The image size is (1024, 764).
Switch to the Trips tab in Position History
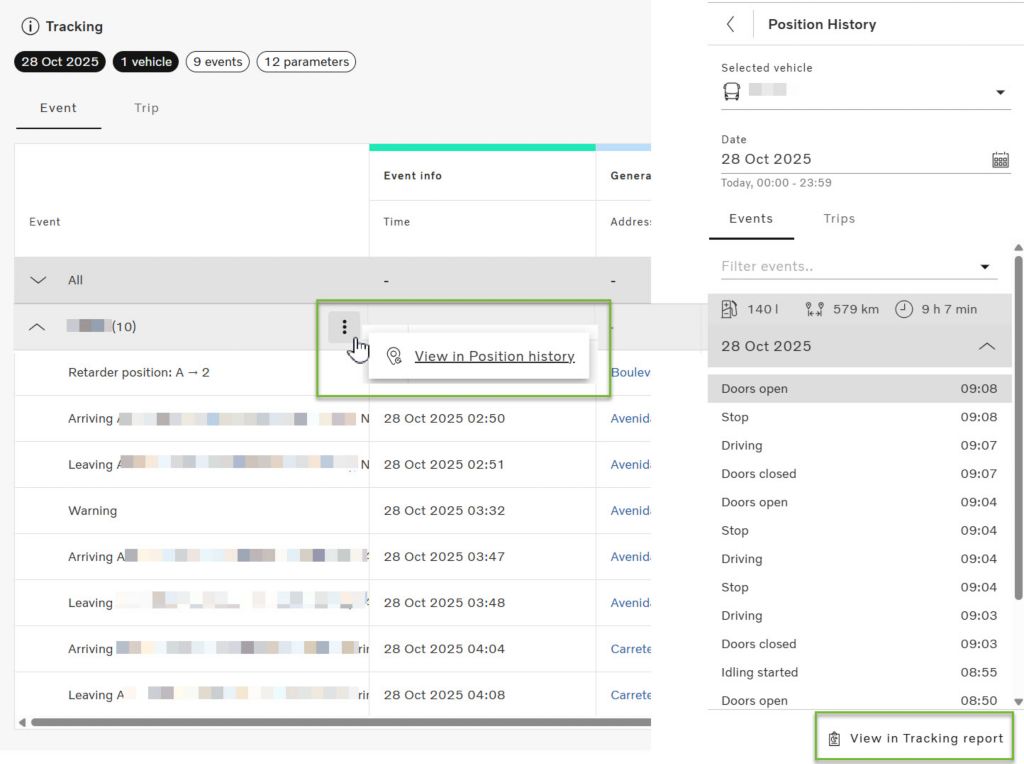[839, 219]
